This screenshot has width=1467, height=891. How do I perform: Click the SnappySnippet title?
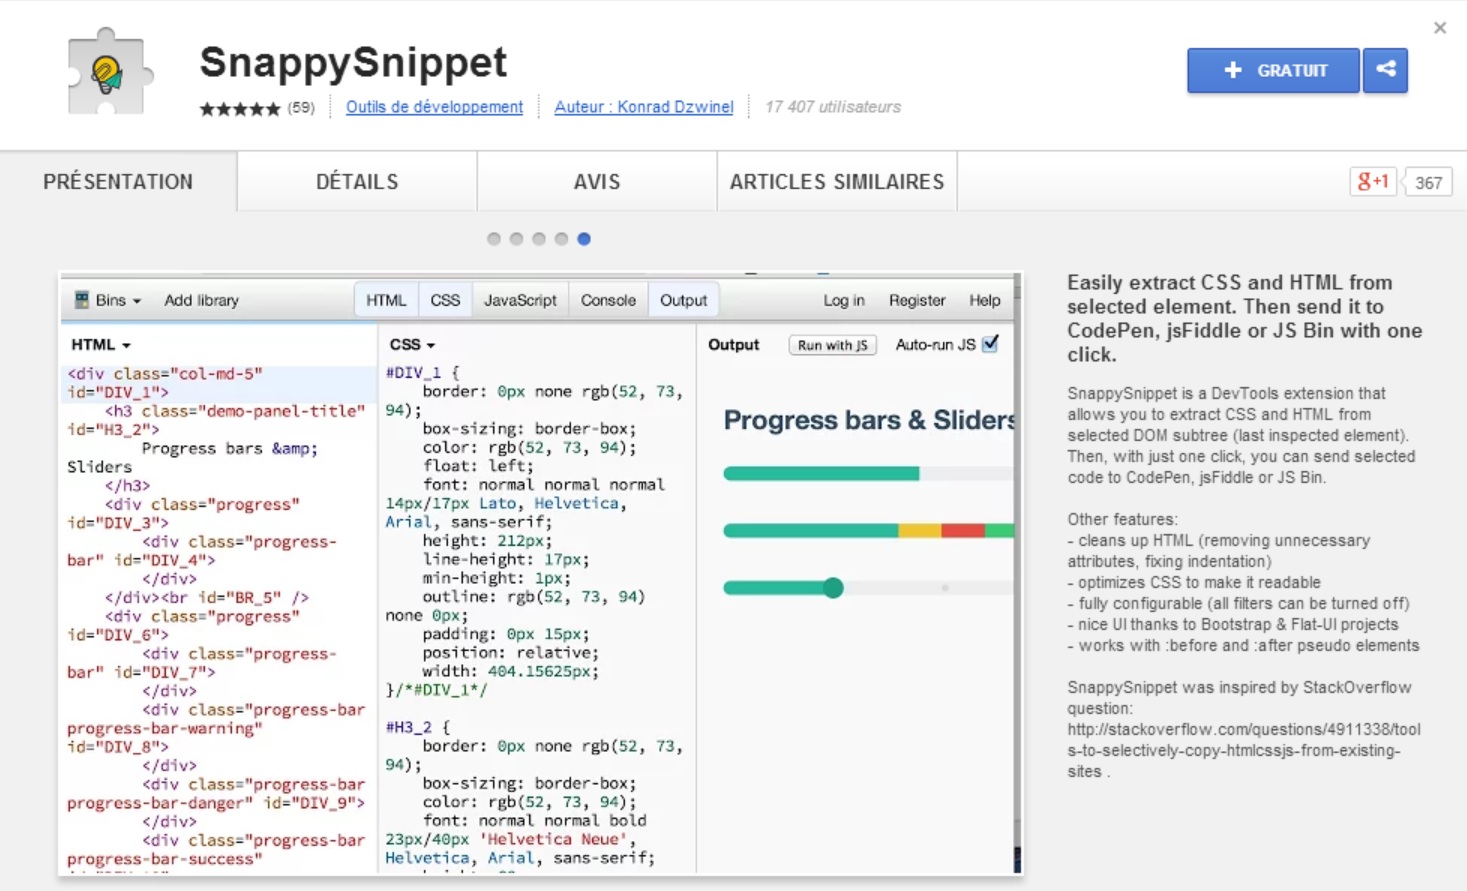353,62
